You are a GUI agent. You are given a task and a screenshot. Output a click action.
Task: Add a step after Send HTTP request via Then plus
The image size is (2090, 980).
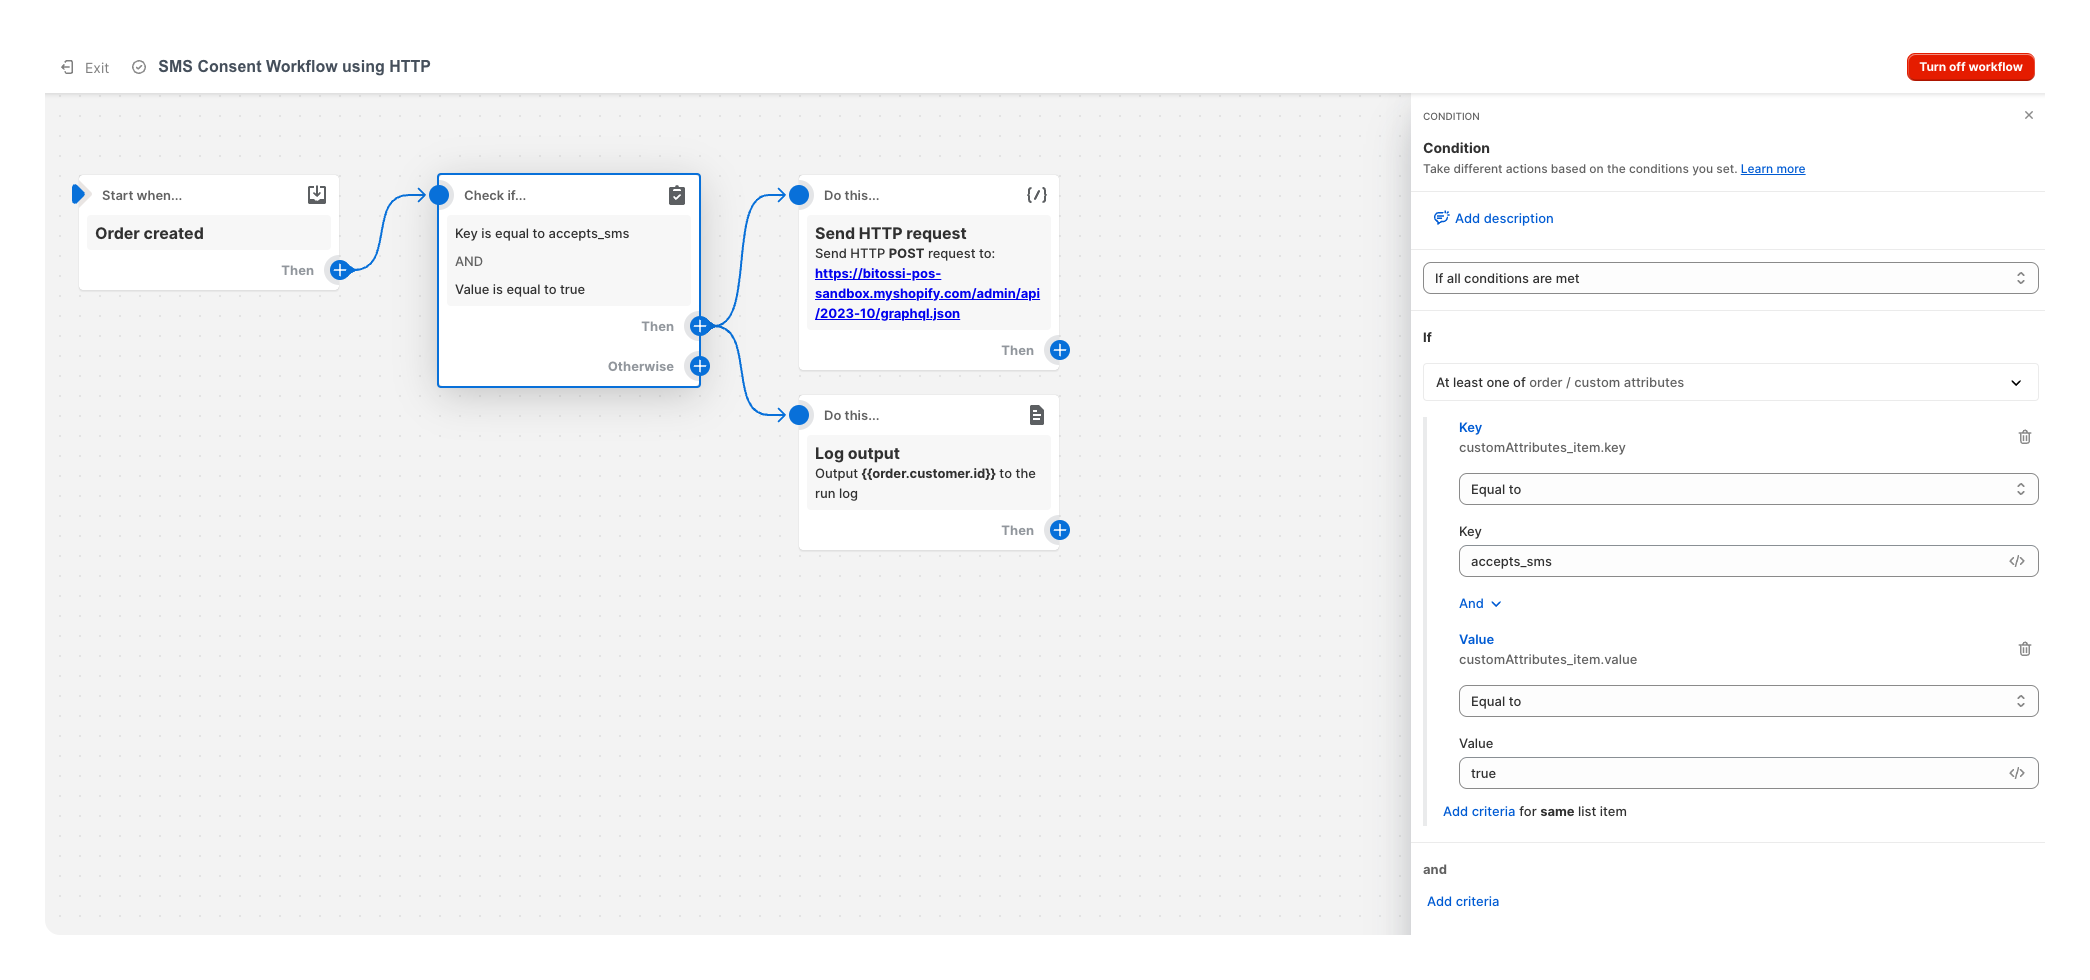tap(1059, 350)
